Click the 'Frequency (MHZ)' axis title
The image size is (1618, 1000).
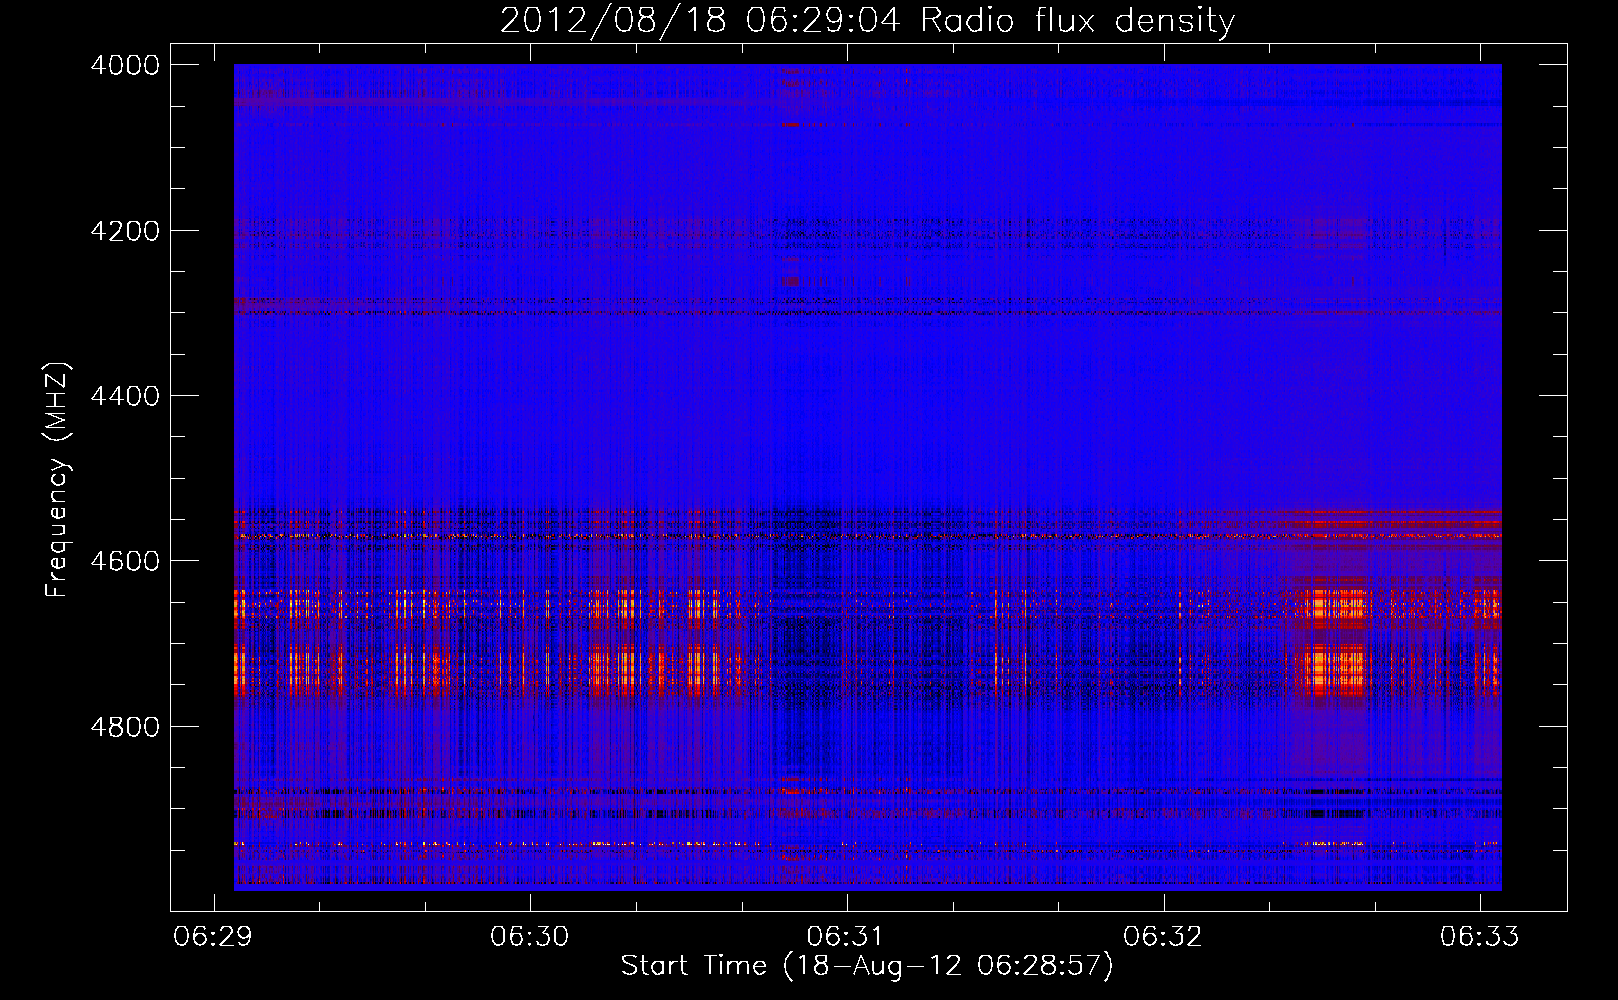(58, 480)
